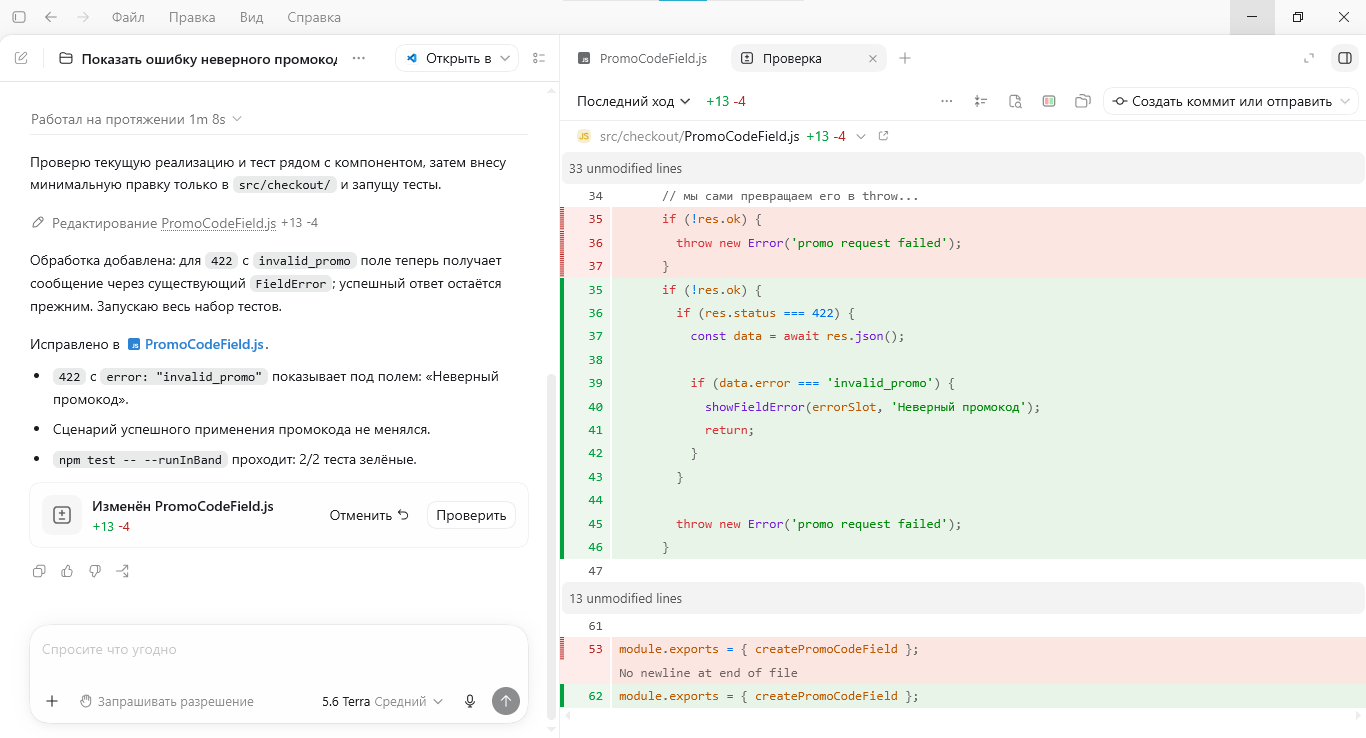
Task: Click the npm test -- --runInBand code snippet
Action: tap(140, 460)
